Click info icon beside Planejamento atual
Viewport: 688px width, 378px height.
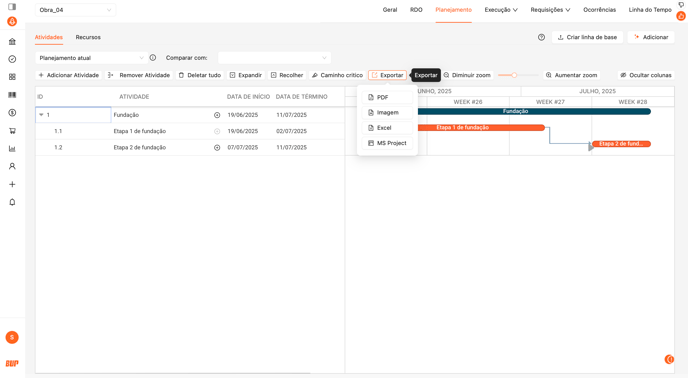click(x=153, y=58)
